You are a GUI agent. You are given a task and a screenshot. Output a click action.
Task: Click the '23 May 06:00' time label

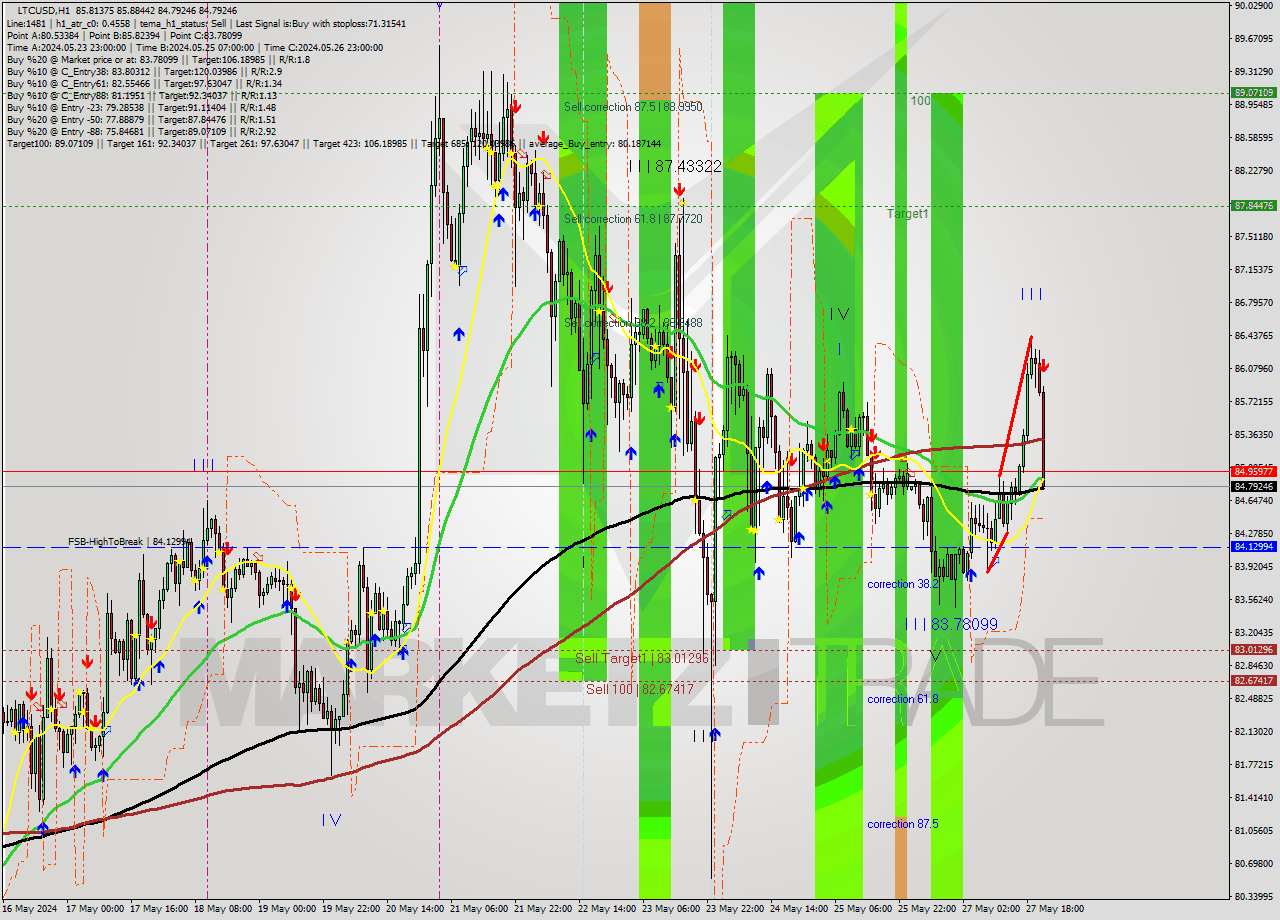pyautogui.click(x=671, y=909)
